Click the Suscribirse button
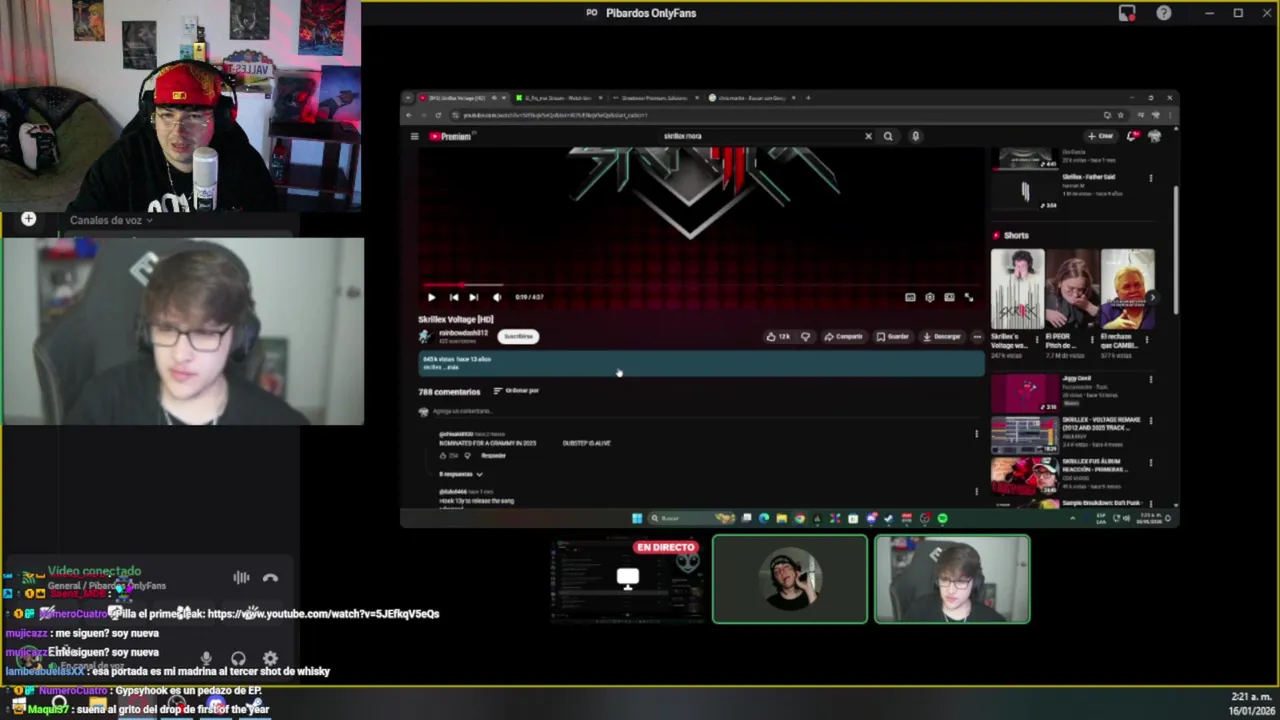The width and height of the screenshot is (1280, 720). pos(518,337)
